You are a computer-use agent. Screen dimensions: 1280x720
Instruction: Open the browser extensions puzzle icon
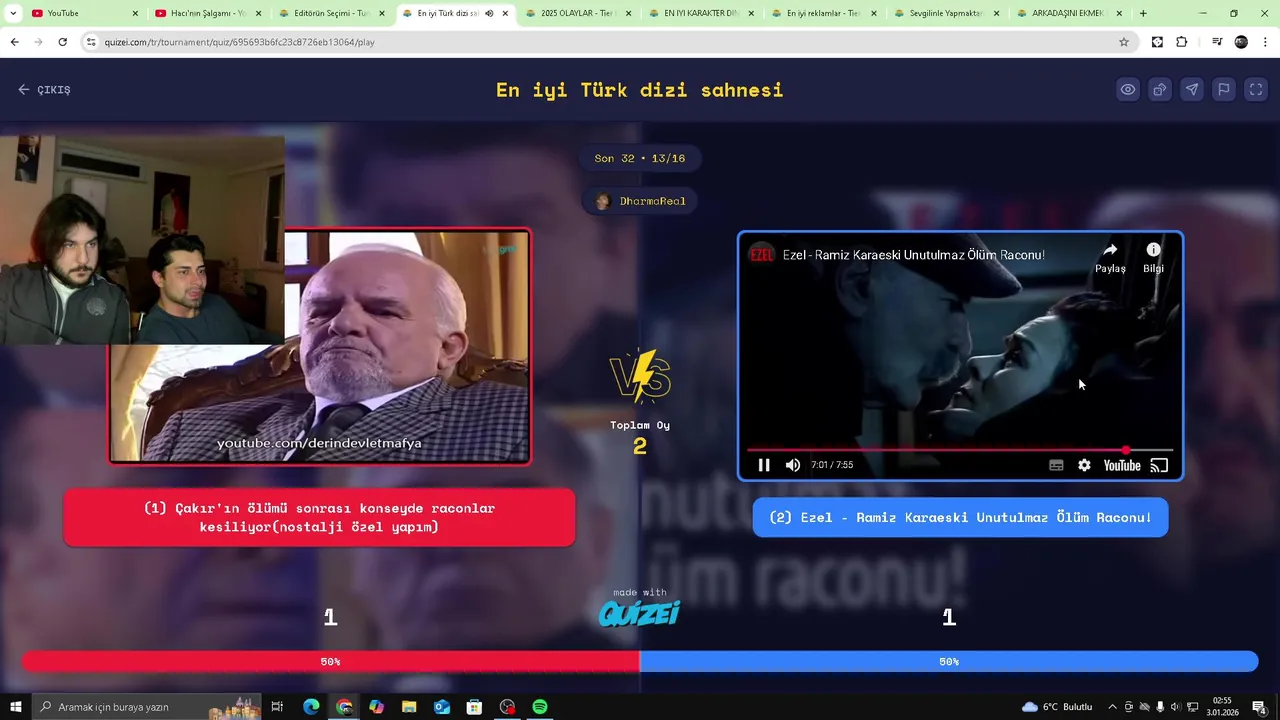[1181, 42]
